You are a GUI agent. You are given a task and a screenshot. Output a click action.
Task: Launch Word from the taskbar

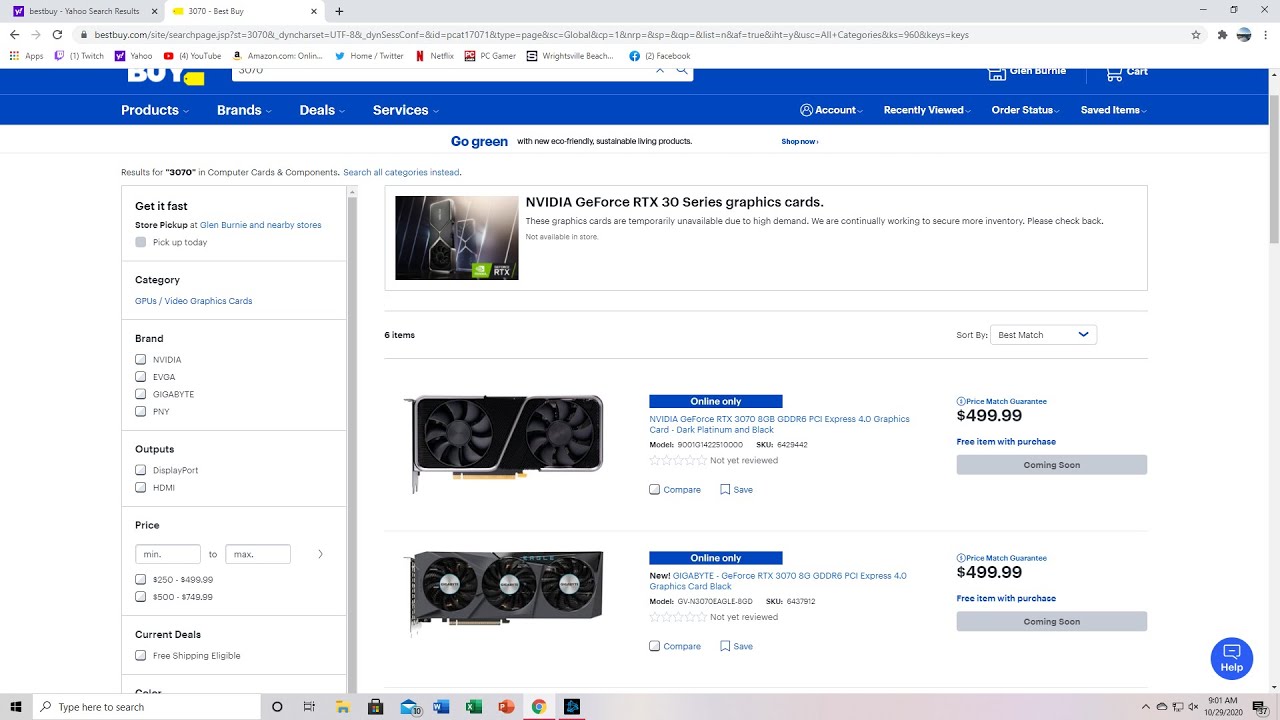pos(441,707)
